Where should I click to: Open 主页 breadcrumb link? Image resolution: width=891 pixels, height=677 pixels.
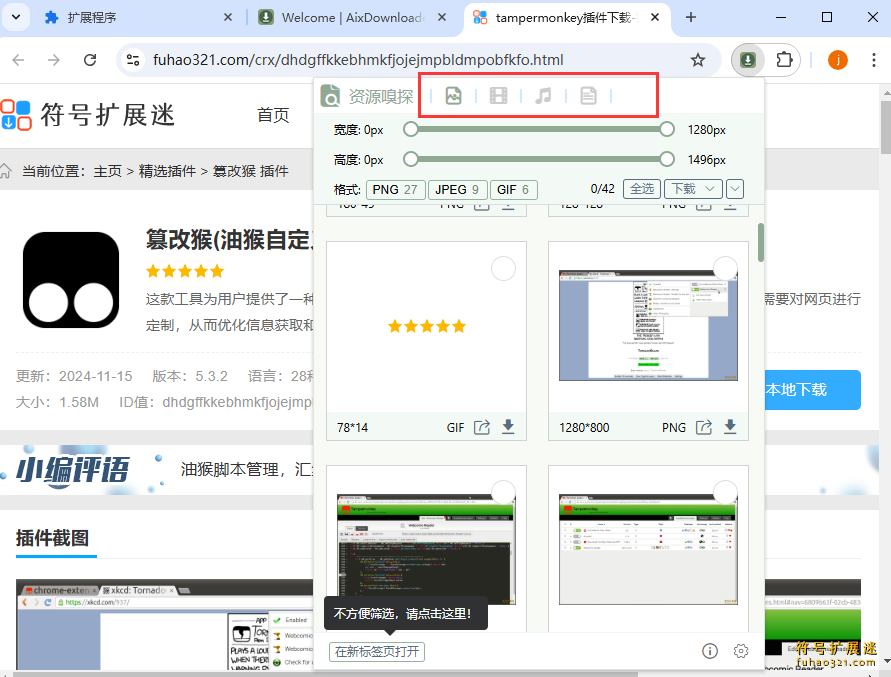(x=107, y=171)
